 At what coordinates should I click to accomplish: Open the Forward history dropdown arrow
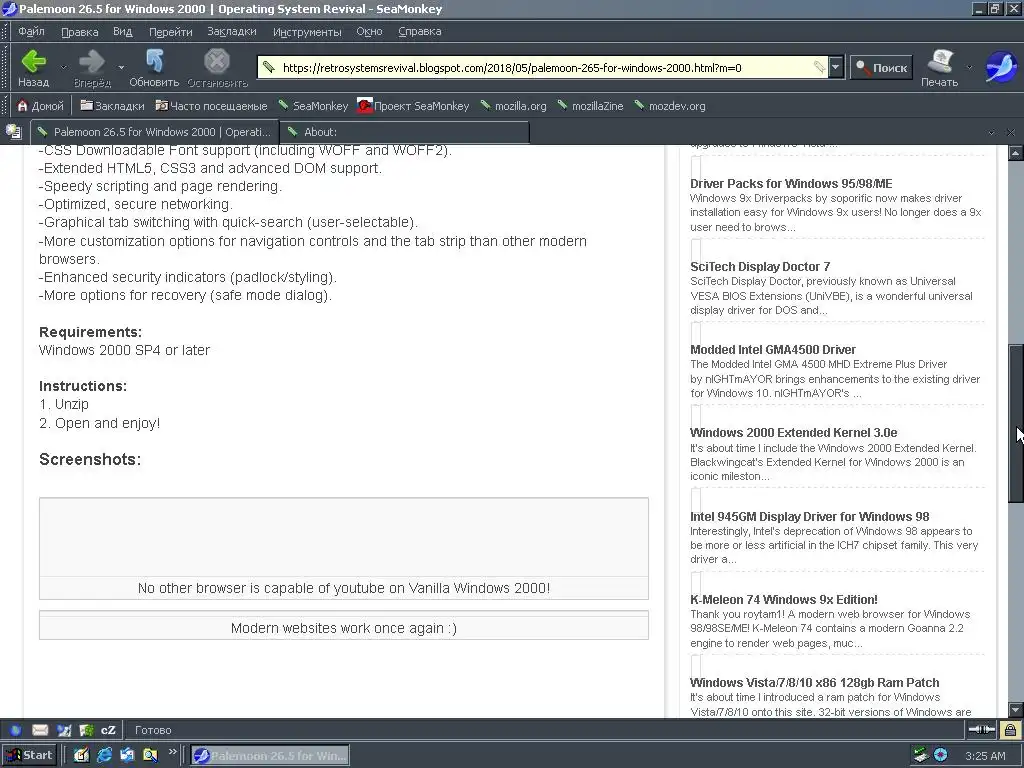coord(121,67)
